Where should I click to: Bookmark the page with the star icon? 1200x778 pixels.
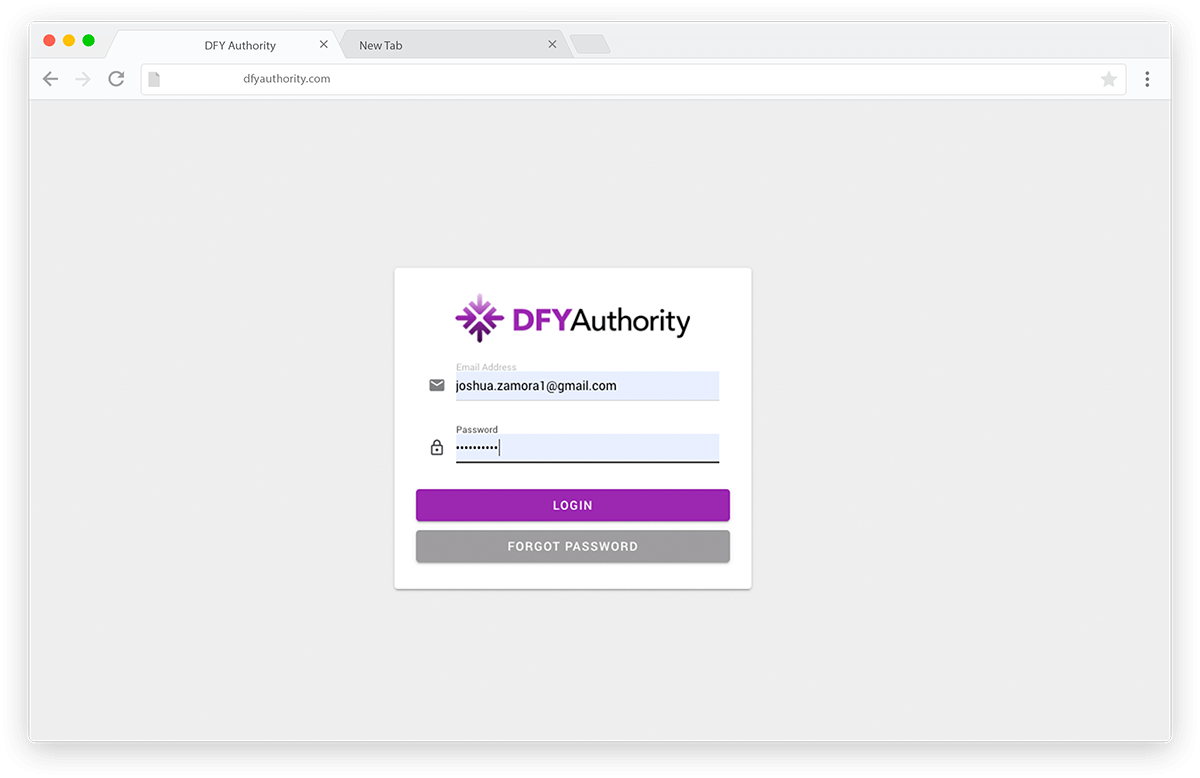coord(1108,79)
